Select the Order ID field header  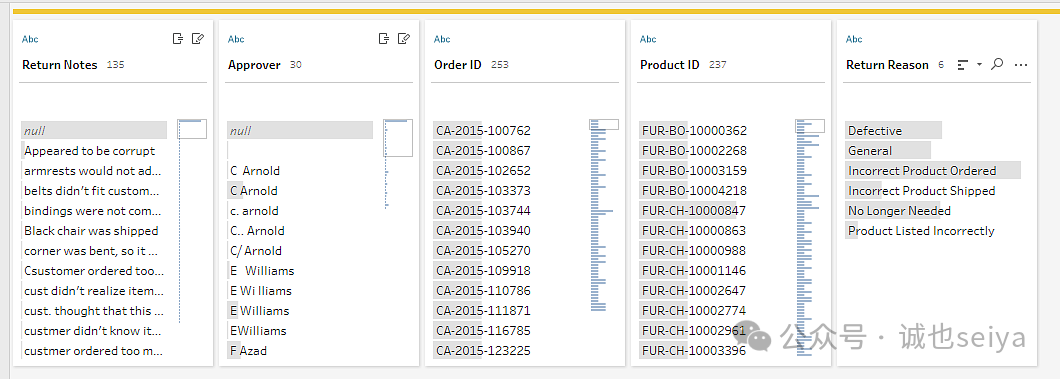[x=458, y=65]
